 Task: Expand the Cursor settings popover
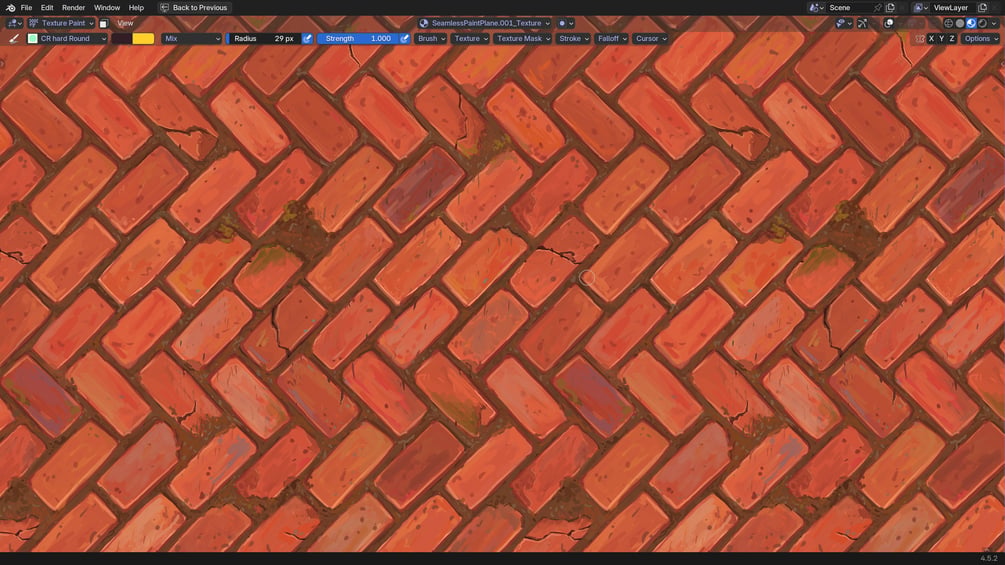coord(651,38)
